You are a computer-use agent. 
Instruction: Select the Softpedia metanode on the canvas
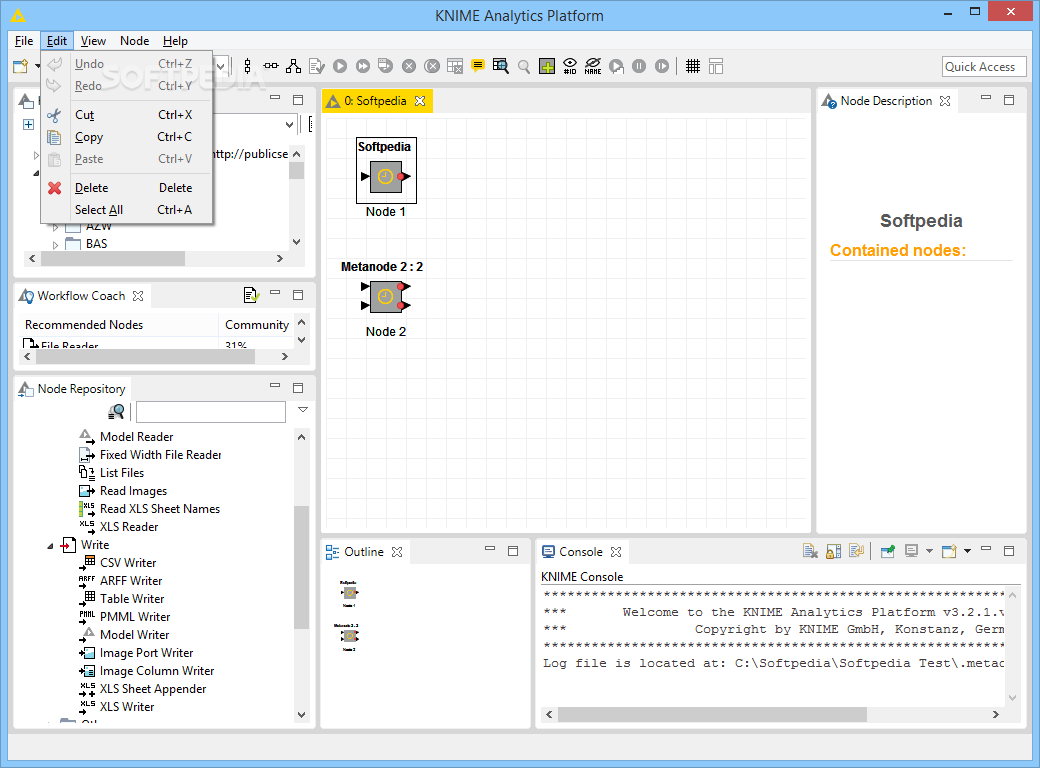coord(386,176)
